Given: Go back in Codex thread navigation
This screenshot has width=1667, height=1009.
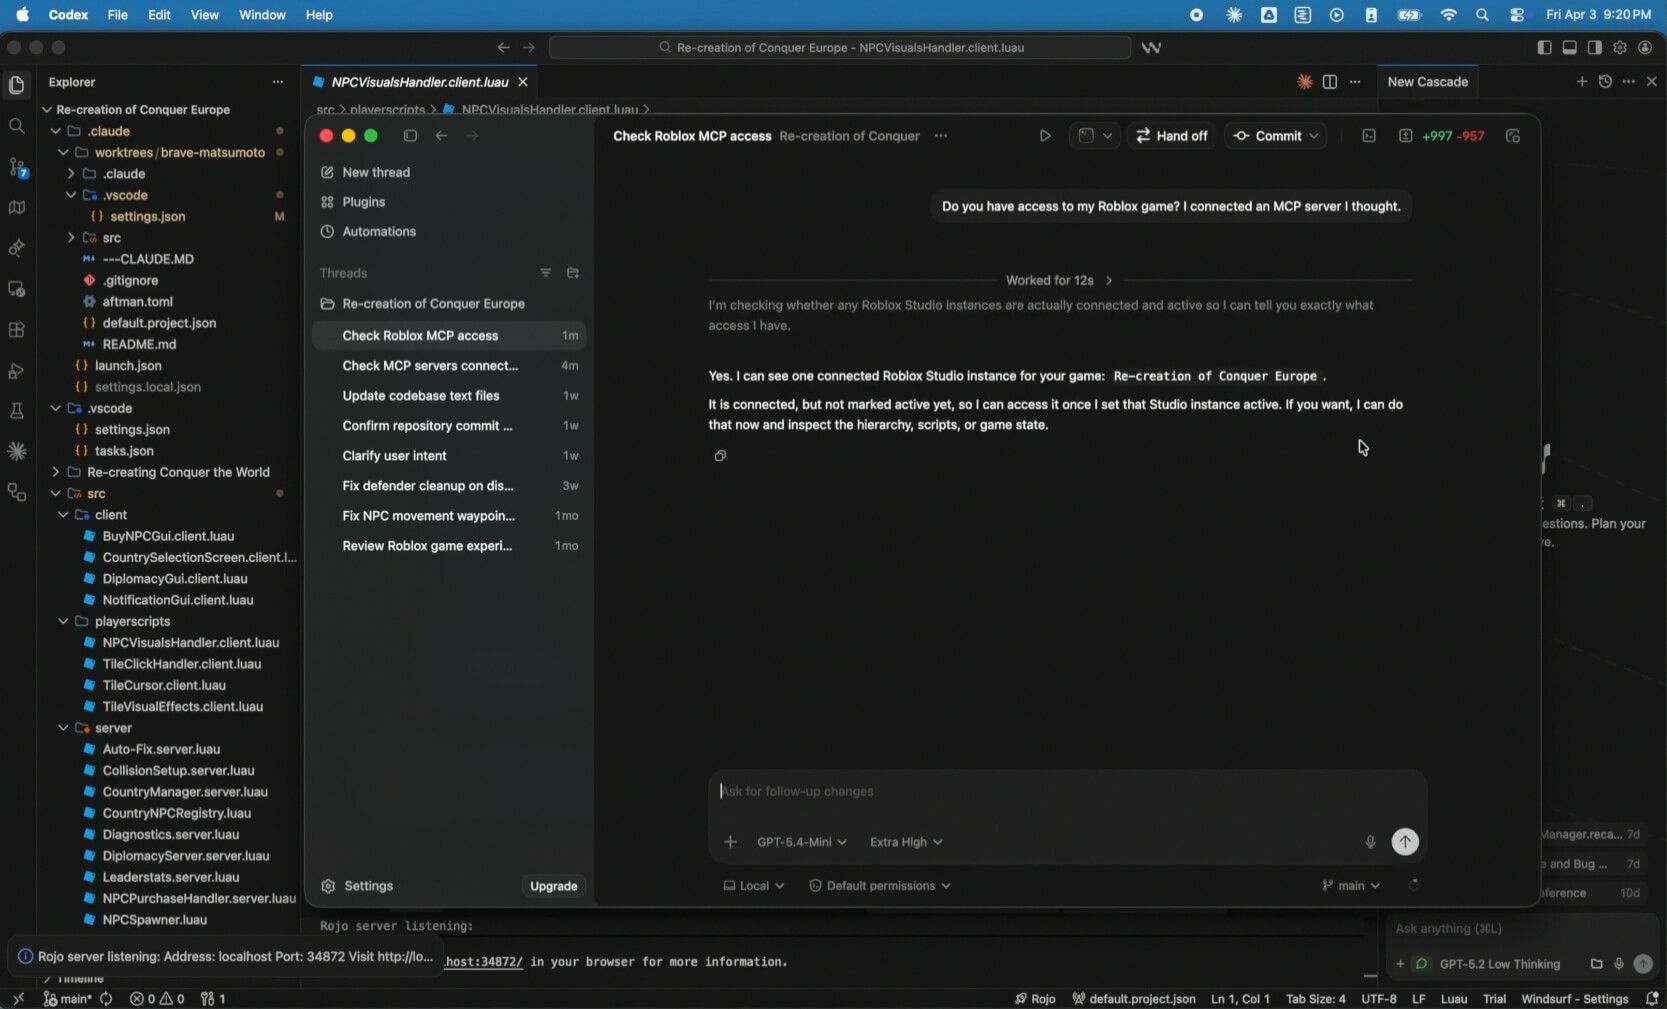Looking at the screenshot, I should click(441, 136).
